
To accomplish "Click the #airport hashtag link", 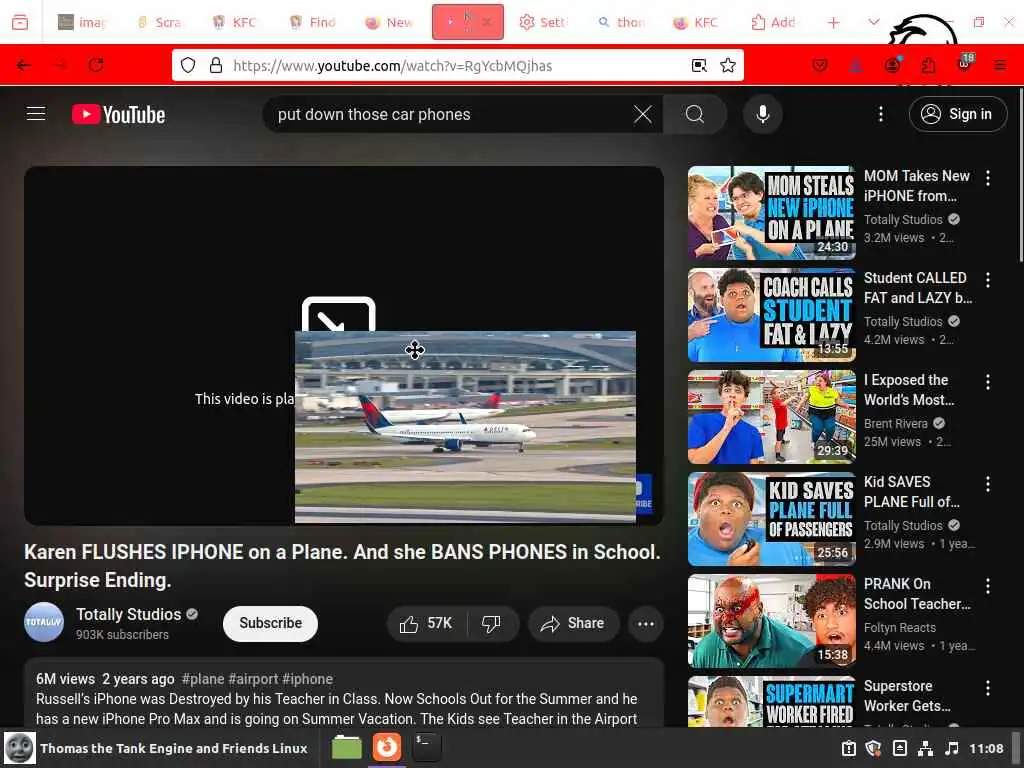I will (x=253, y=679).
